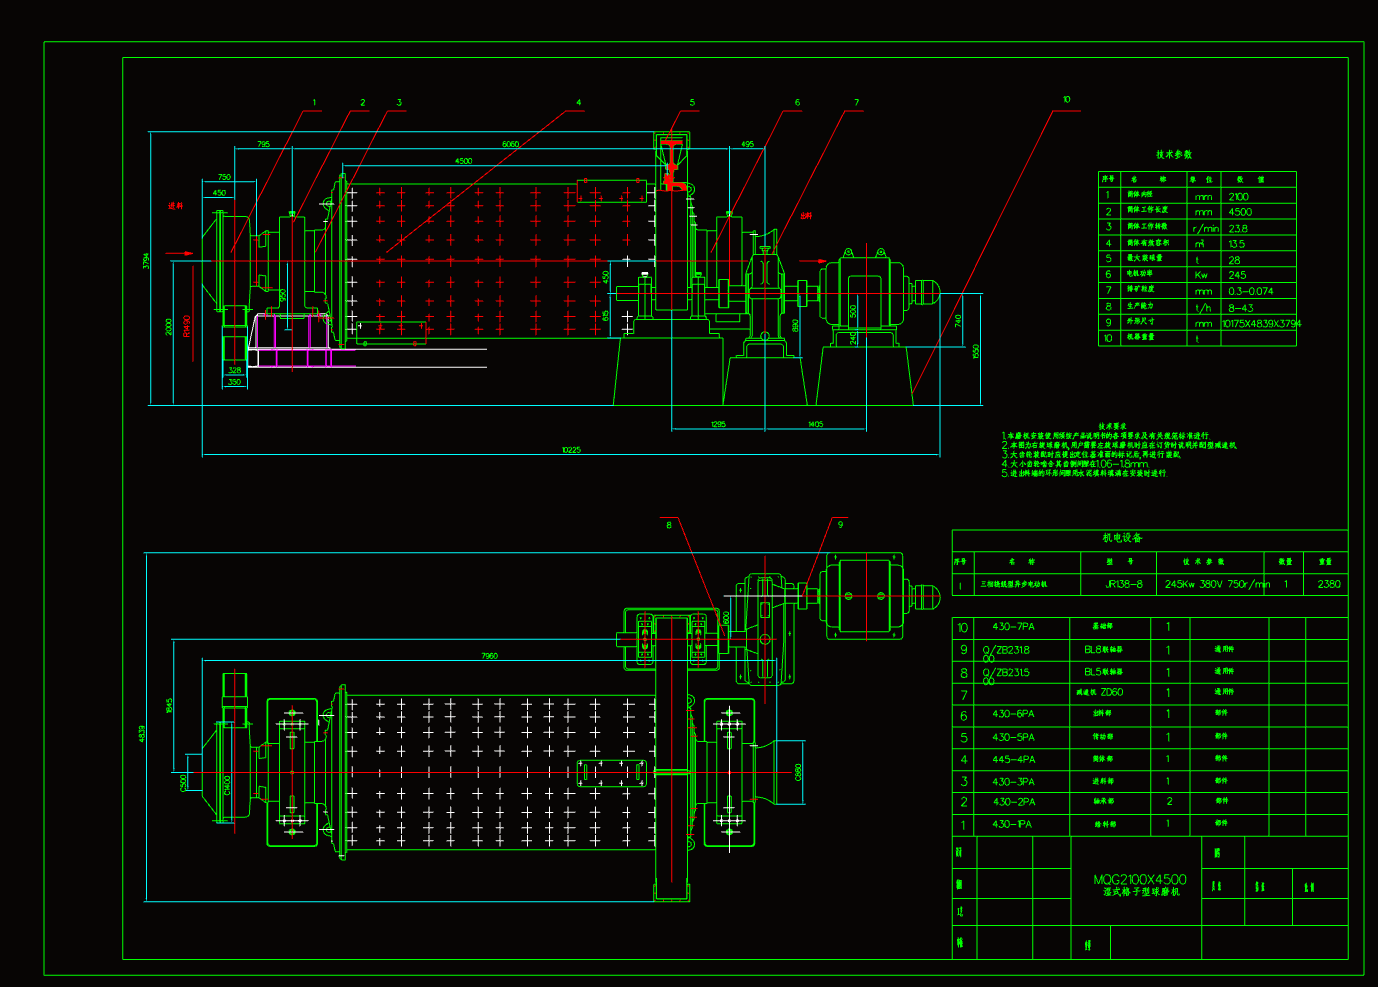Select the dimension '4500' above the drum

coord(463,160)
